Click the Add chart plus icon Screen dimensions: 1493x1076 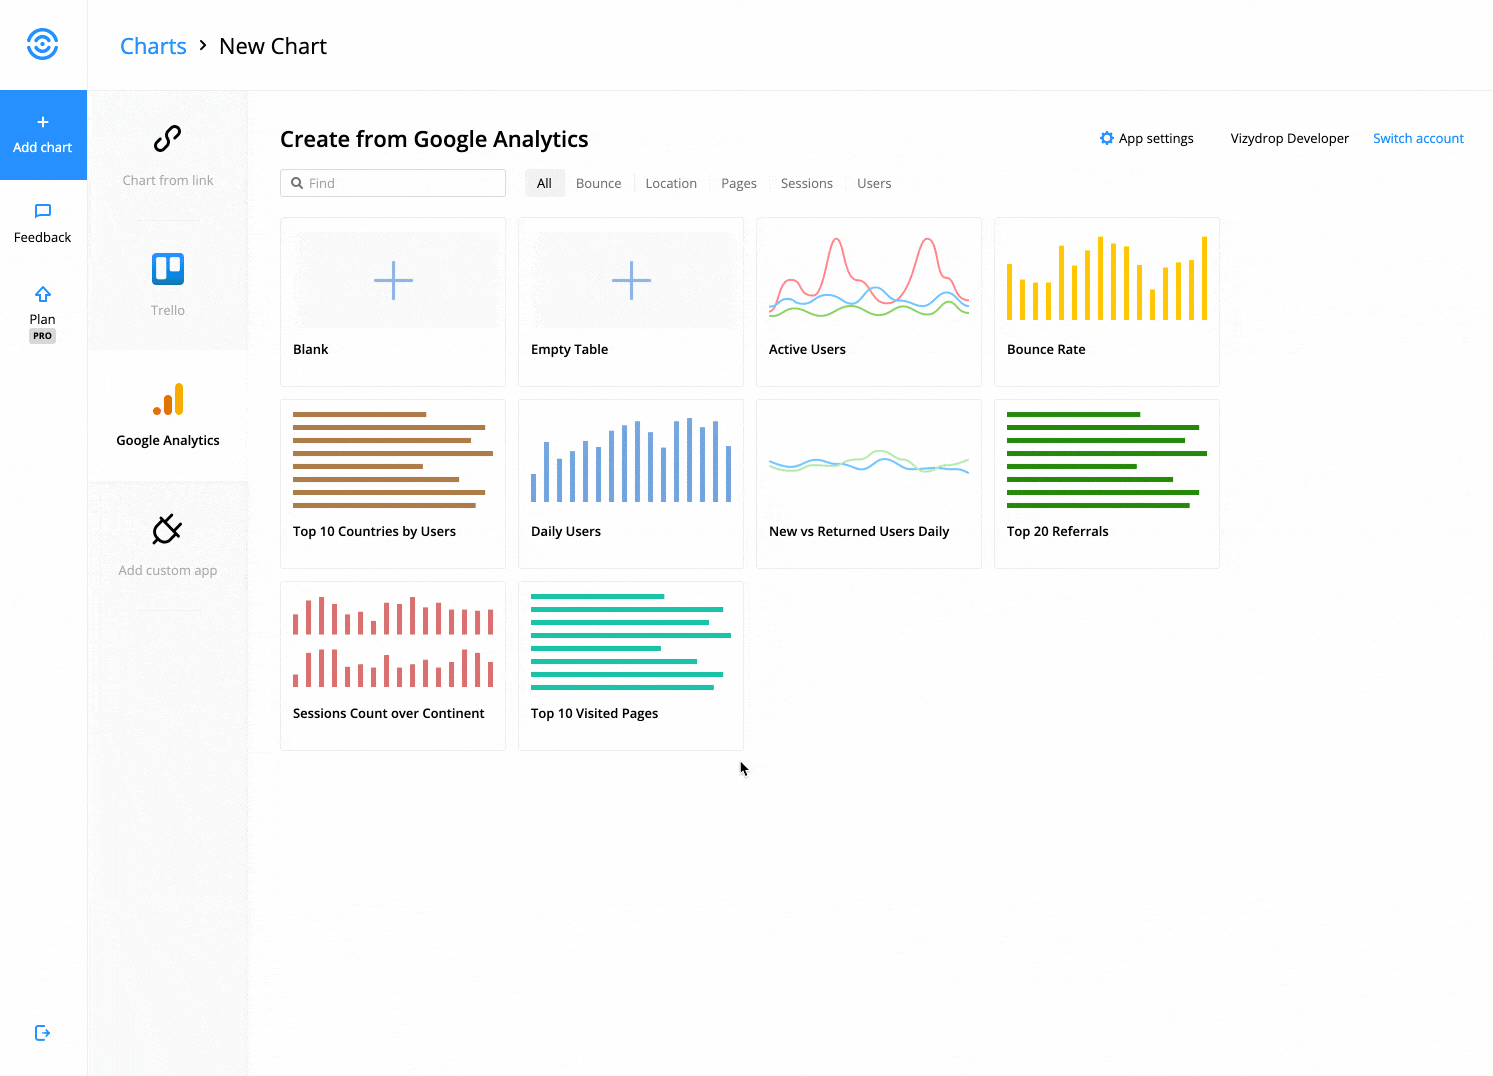tap(43, 121)
